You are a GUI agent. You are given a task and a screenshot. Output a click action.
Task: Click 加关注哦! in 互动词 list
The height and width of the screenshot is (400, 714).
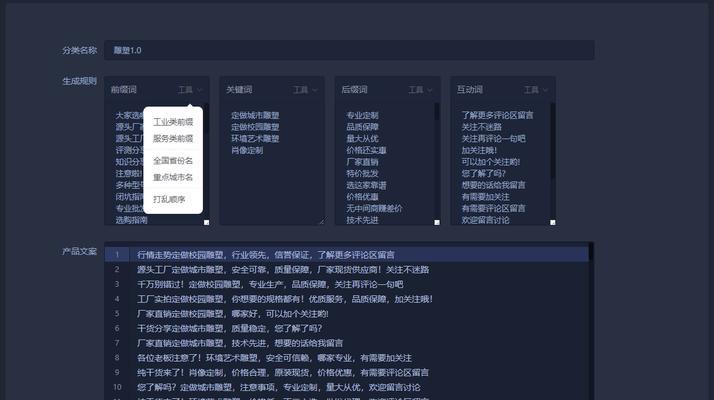[479, 150]
